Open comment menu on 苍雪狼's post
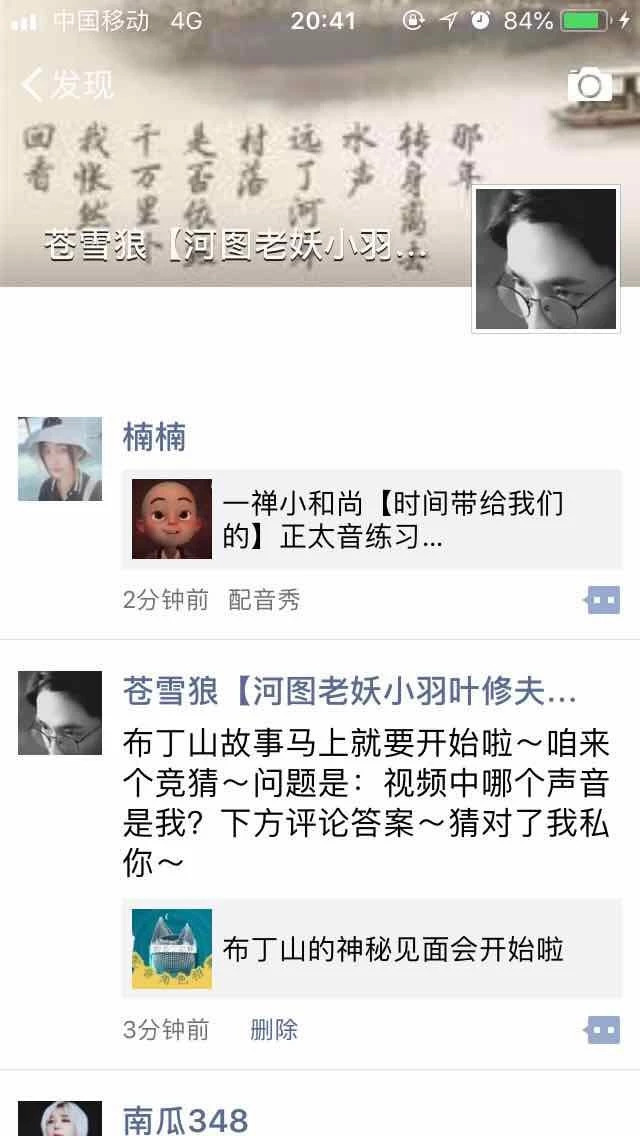 (x=603, y=1030)
